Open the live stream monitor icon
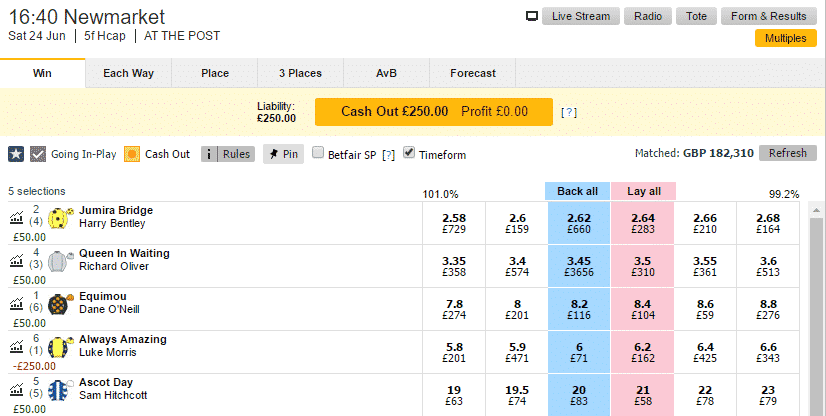Image resolution: width=826 pixels, height=416 pixels. tap(532, 16)
